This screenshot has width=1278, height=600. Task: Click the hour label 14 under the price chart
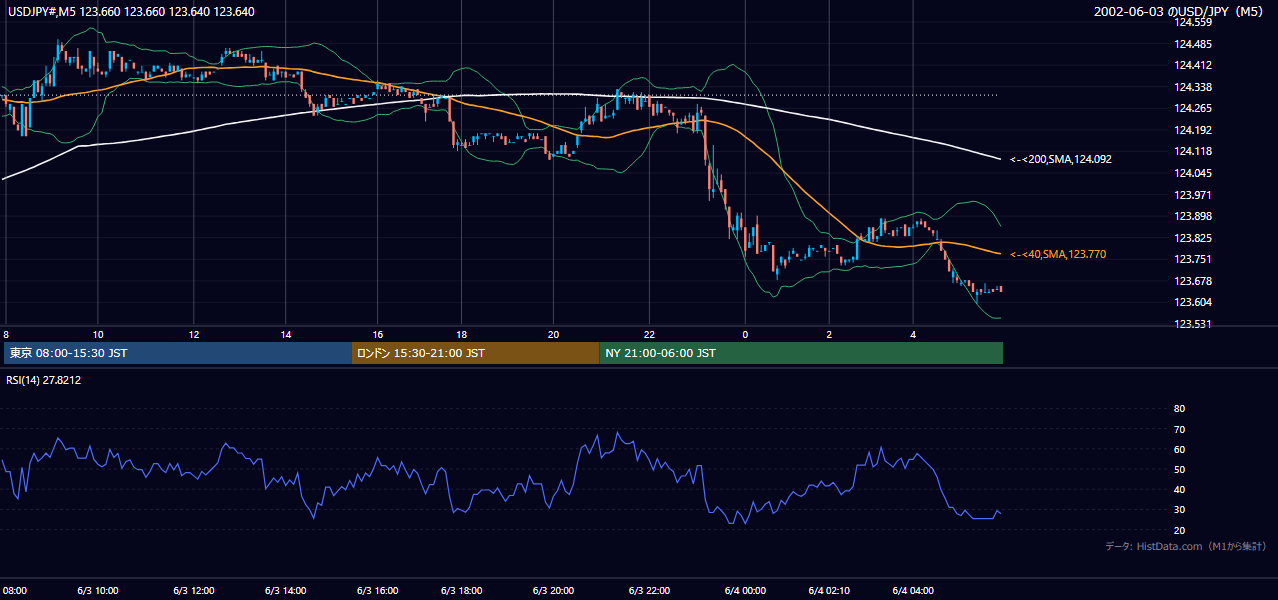click(286, 335)
